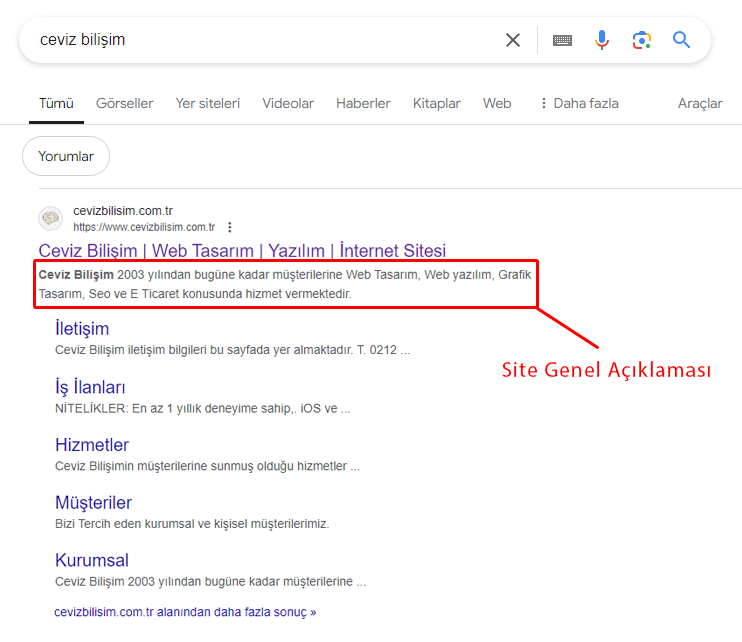The width and height of the screenshot is (742, 642).
Task: Click 'cevizbilisim.com.tr alanından daha fazla sonuç' link
Action: pos(185,612)
